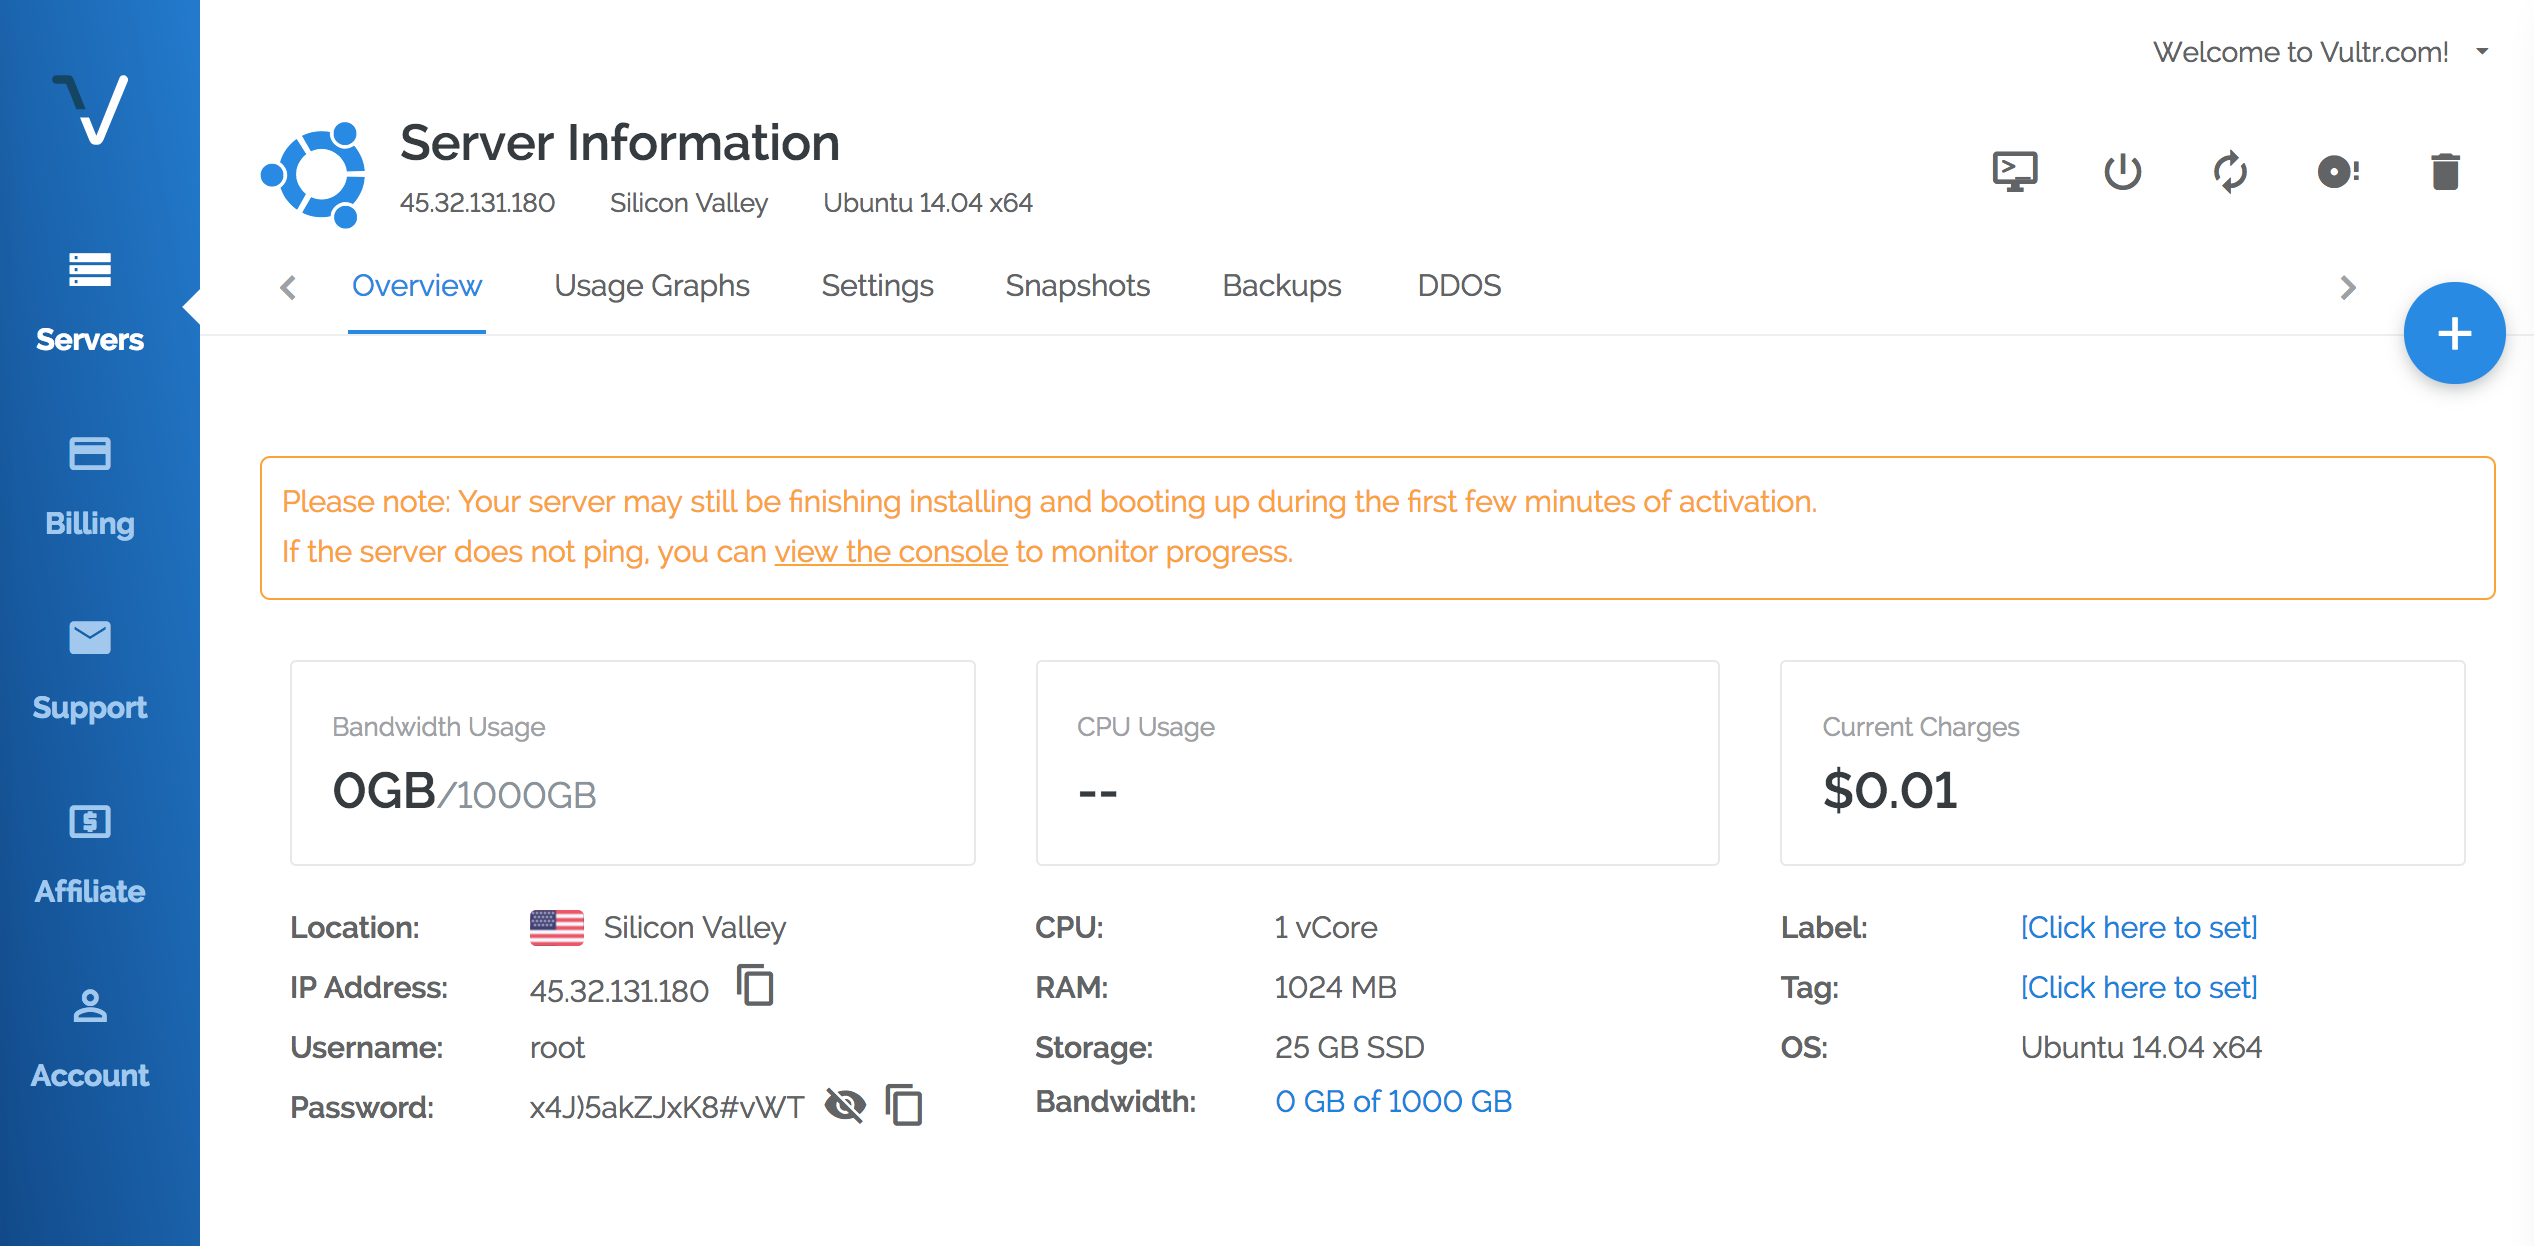Copy the password with the copy icon
The height and width of the screenshot is (1246, 2534).
pos(904,1105)
